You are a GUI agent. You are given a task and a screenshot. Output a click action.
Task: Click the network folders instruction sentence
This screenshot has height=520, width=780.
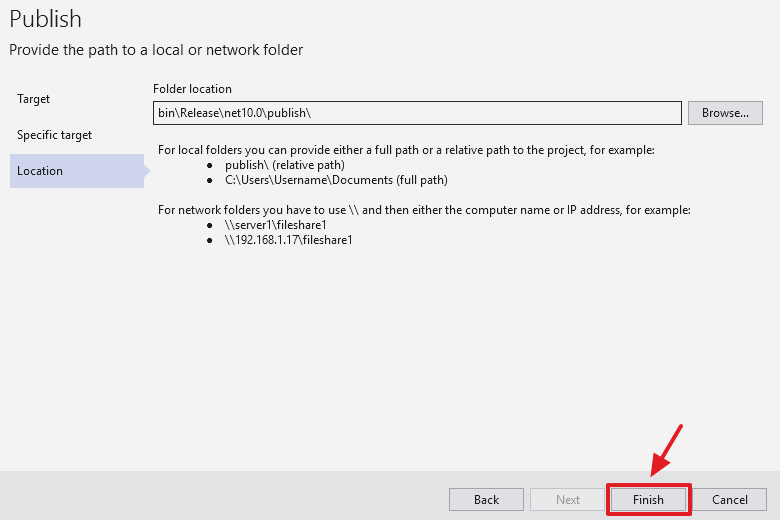click(424, 210)
